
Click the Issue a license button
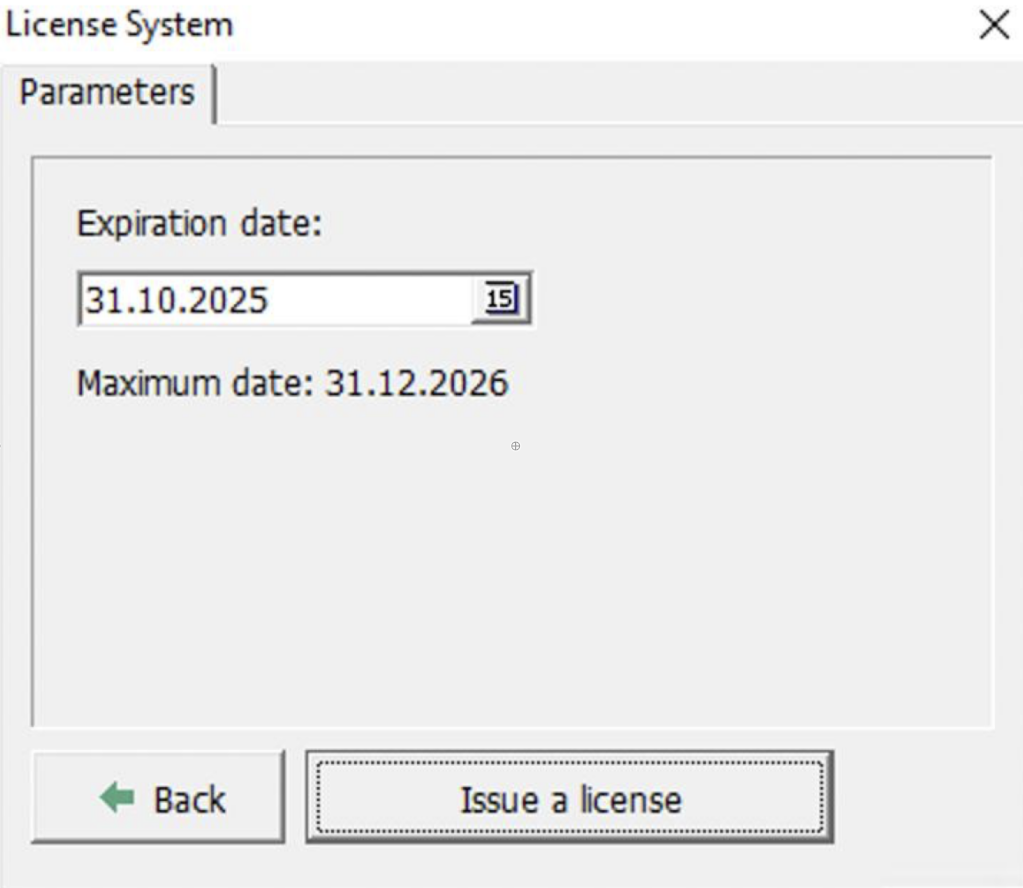coord(569,798)
